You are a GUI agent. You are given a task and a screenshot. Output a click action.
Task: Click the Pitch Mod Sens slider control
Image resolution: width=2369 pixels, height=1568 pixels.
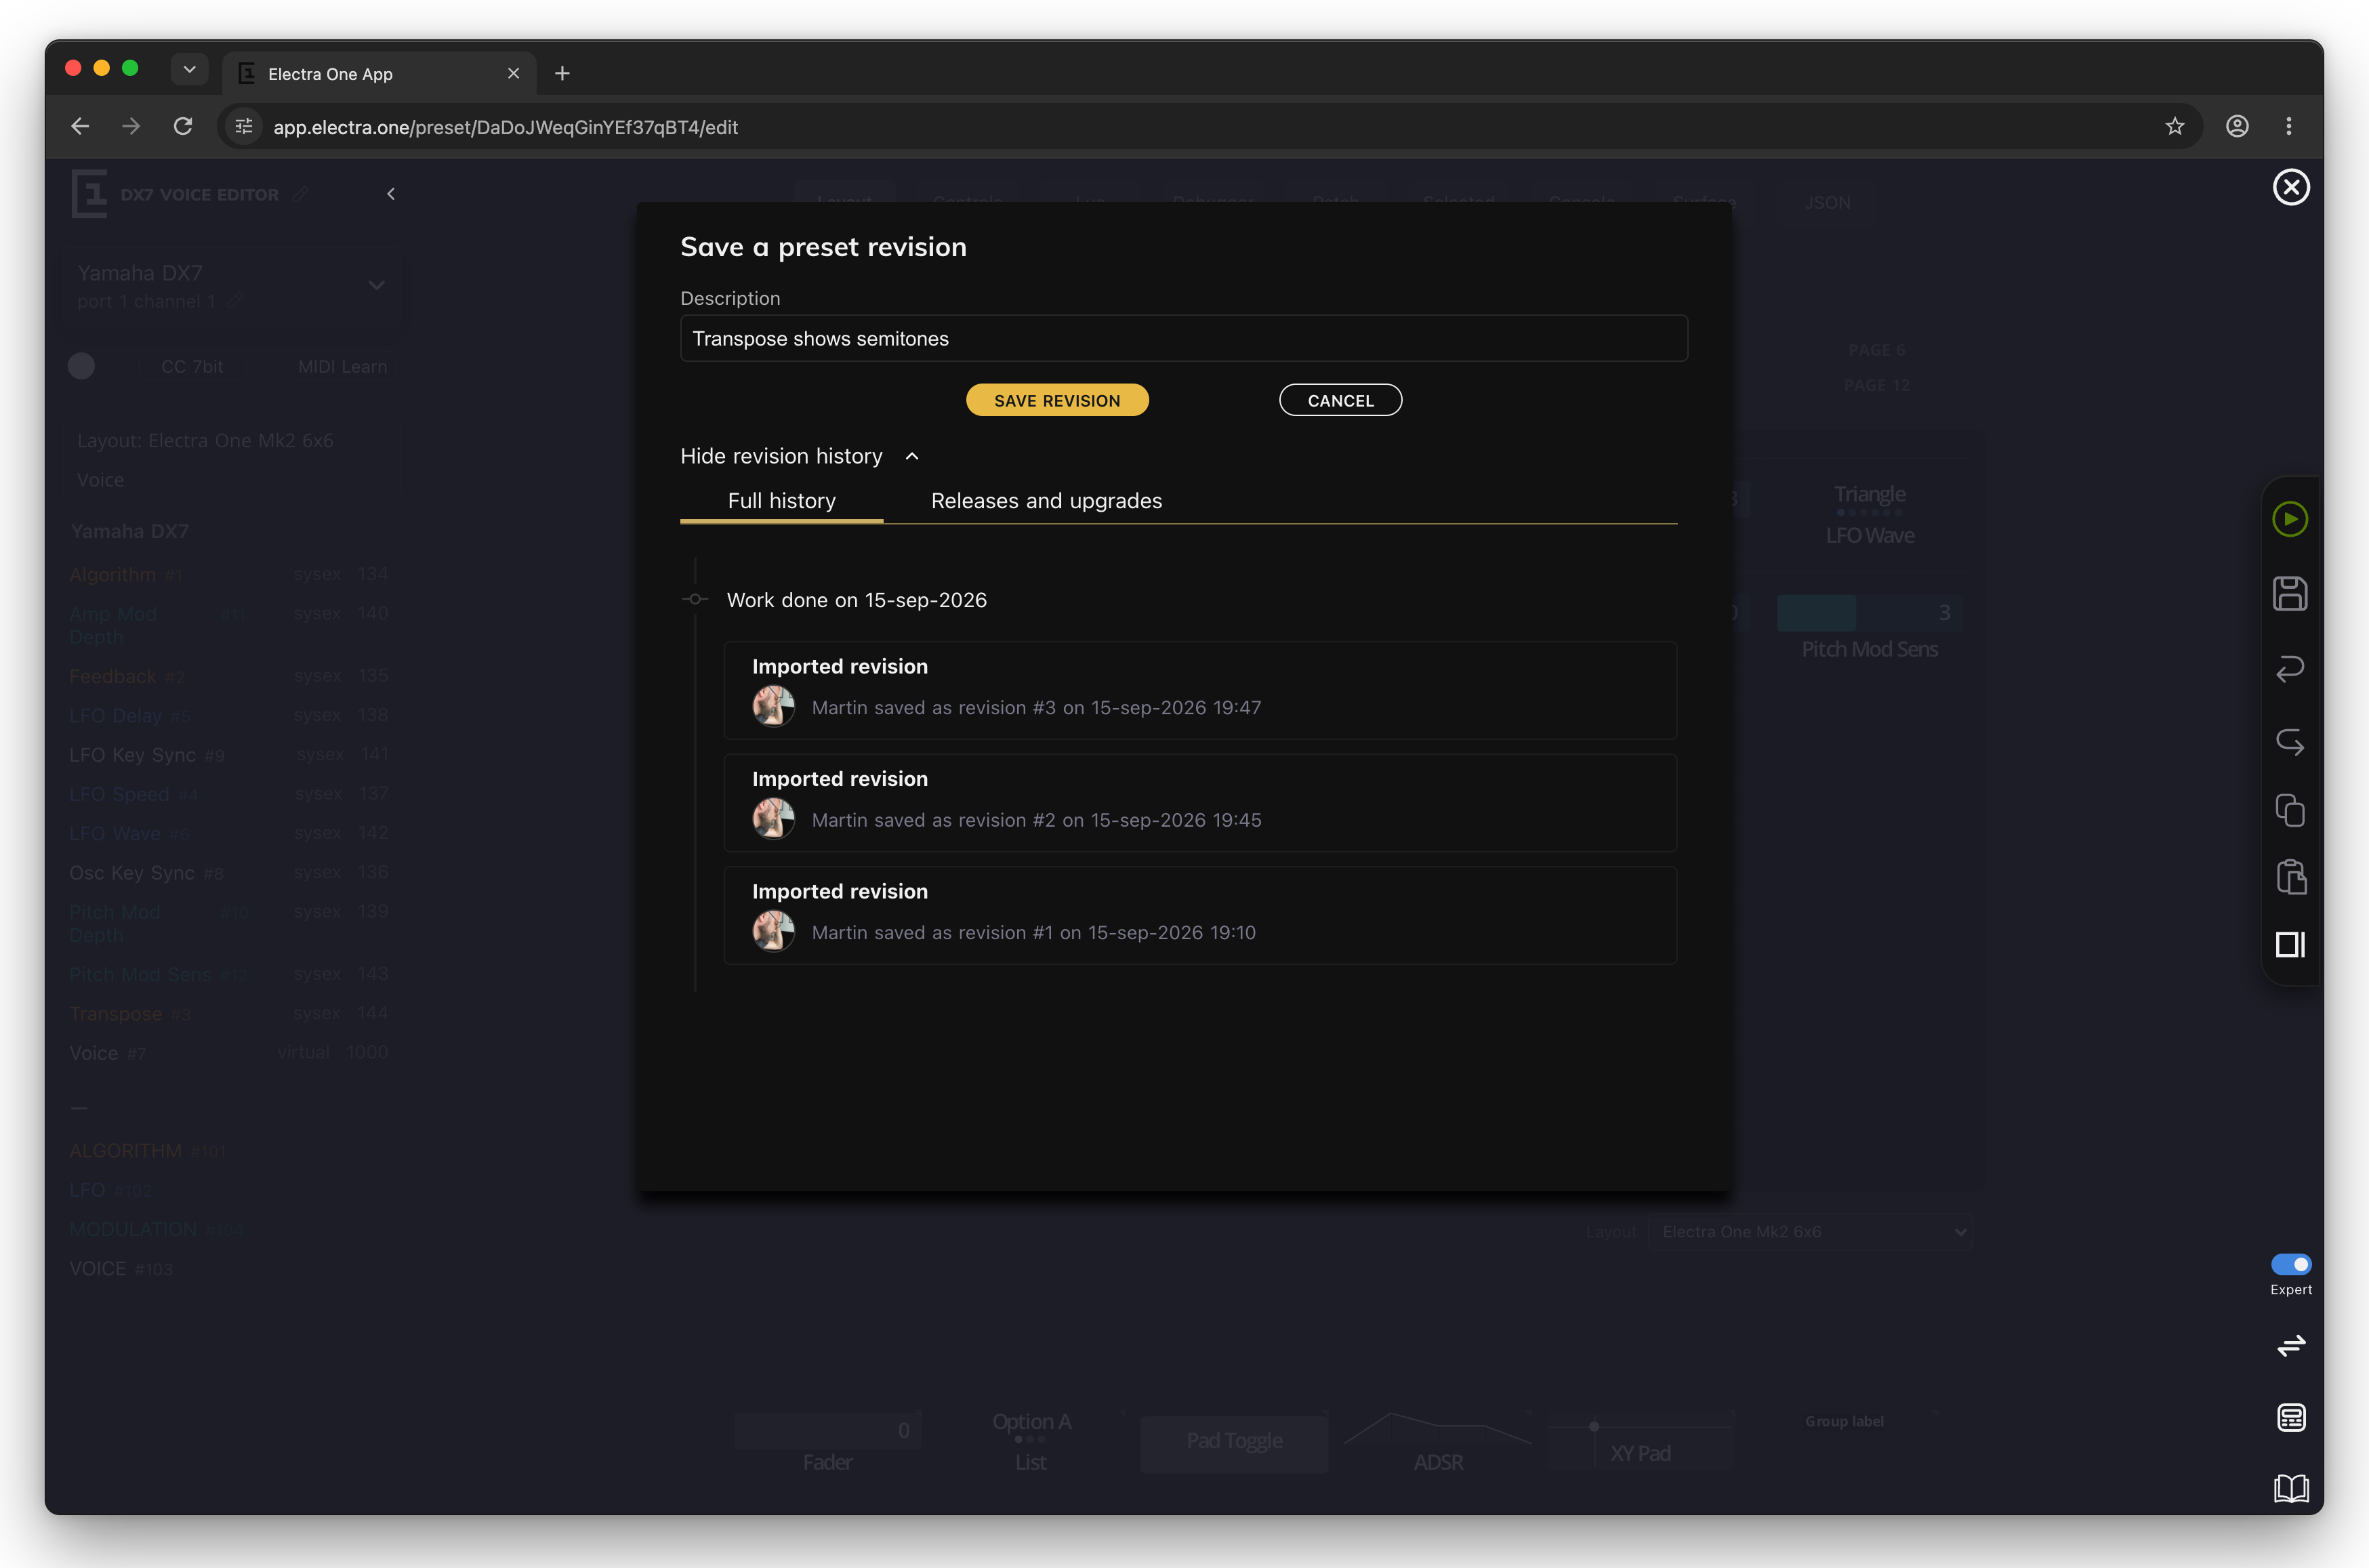click(1869, 612)
